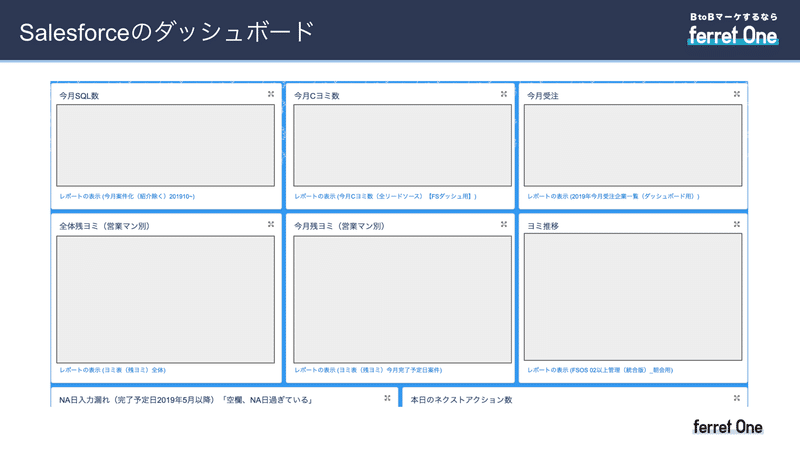Click the ヨミ推移 panel title
Image resolution: width=800 pixels, height=449 pixels.
pyautogui.click(x=543, y=226)
